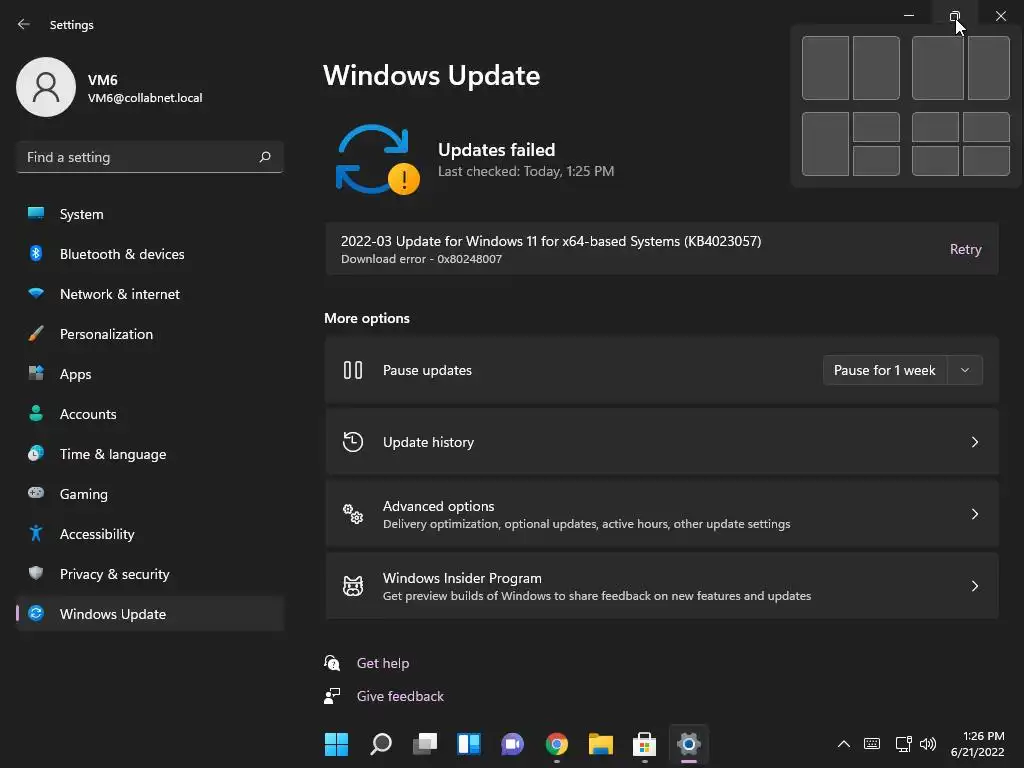Open Time & language settings
Viewport: 1024px width, 768px height.
[150, 454]
